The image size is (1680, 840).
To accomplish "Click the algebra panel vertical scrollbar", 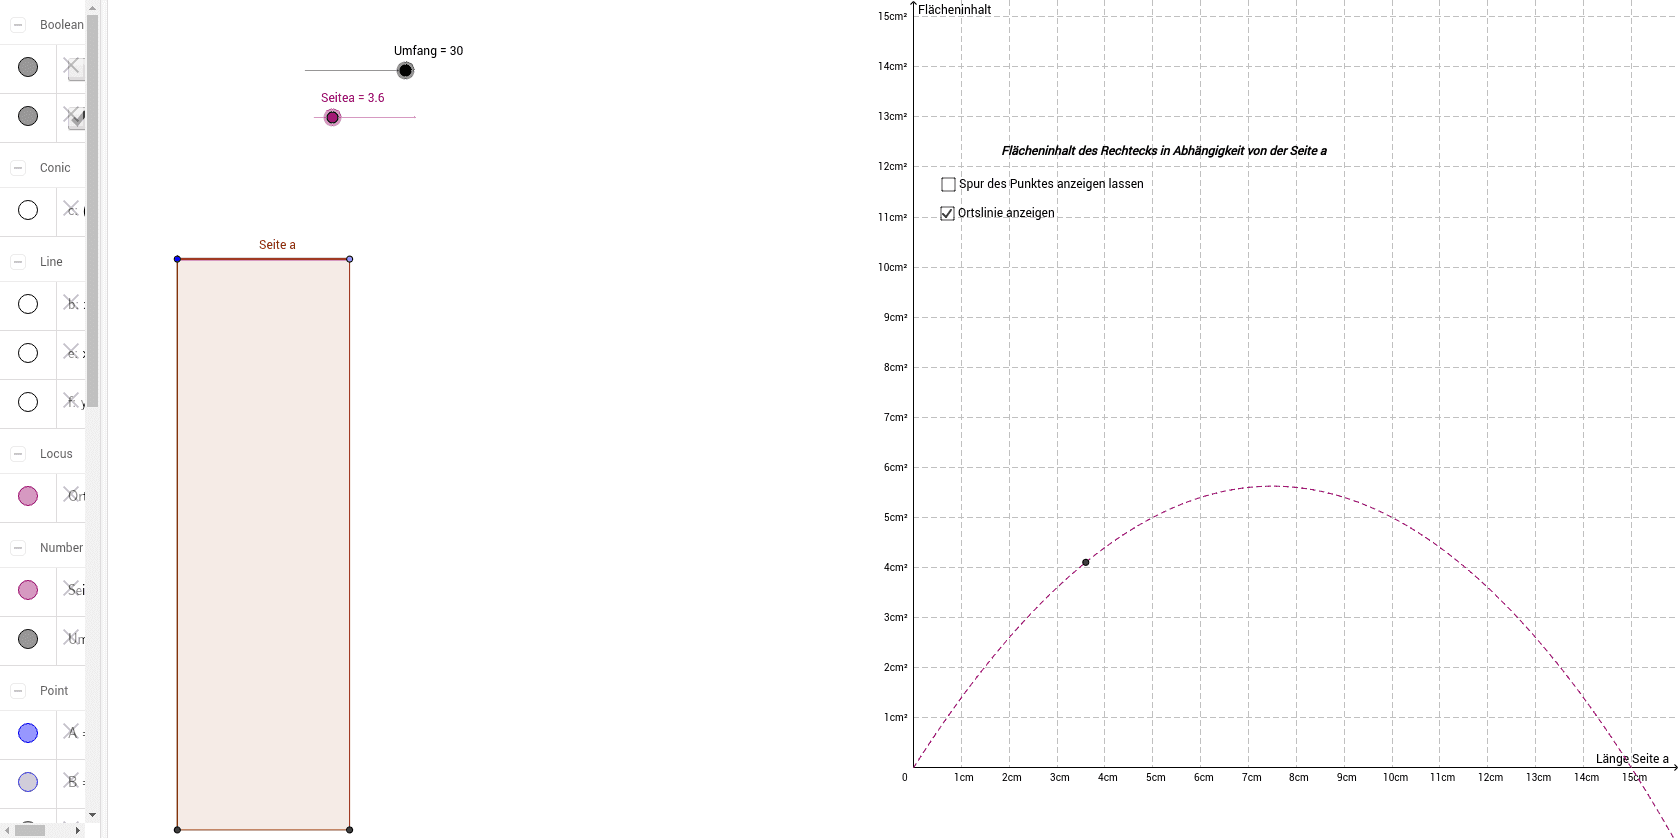I will point(92,210).
